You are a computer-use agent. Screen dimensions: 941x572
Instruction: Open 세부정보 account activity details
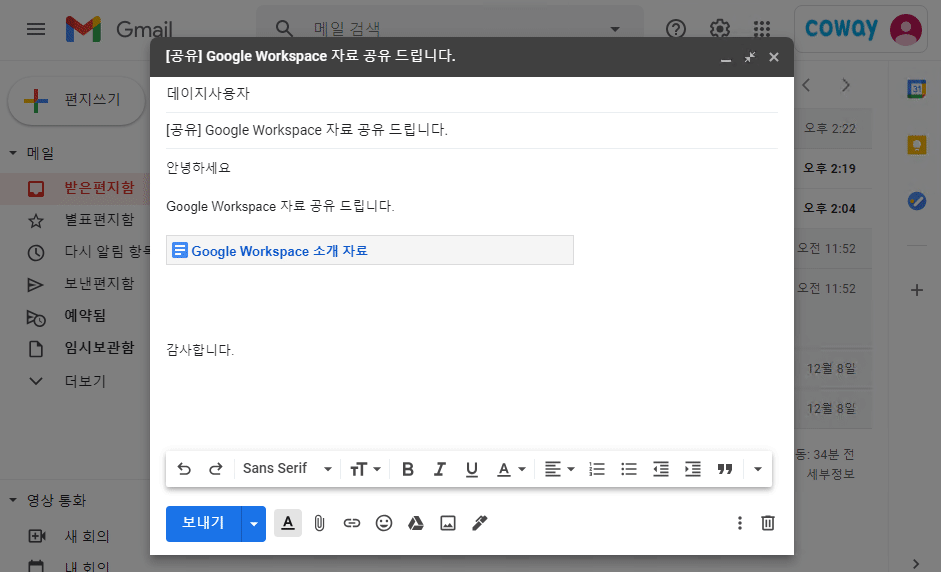click(831, 474)
